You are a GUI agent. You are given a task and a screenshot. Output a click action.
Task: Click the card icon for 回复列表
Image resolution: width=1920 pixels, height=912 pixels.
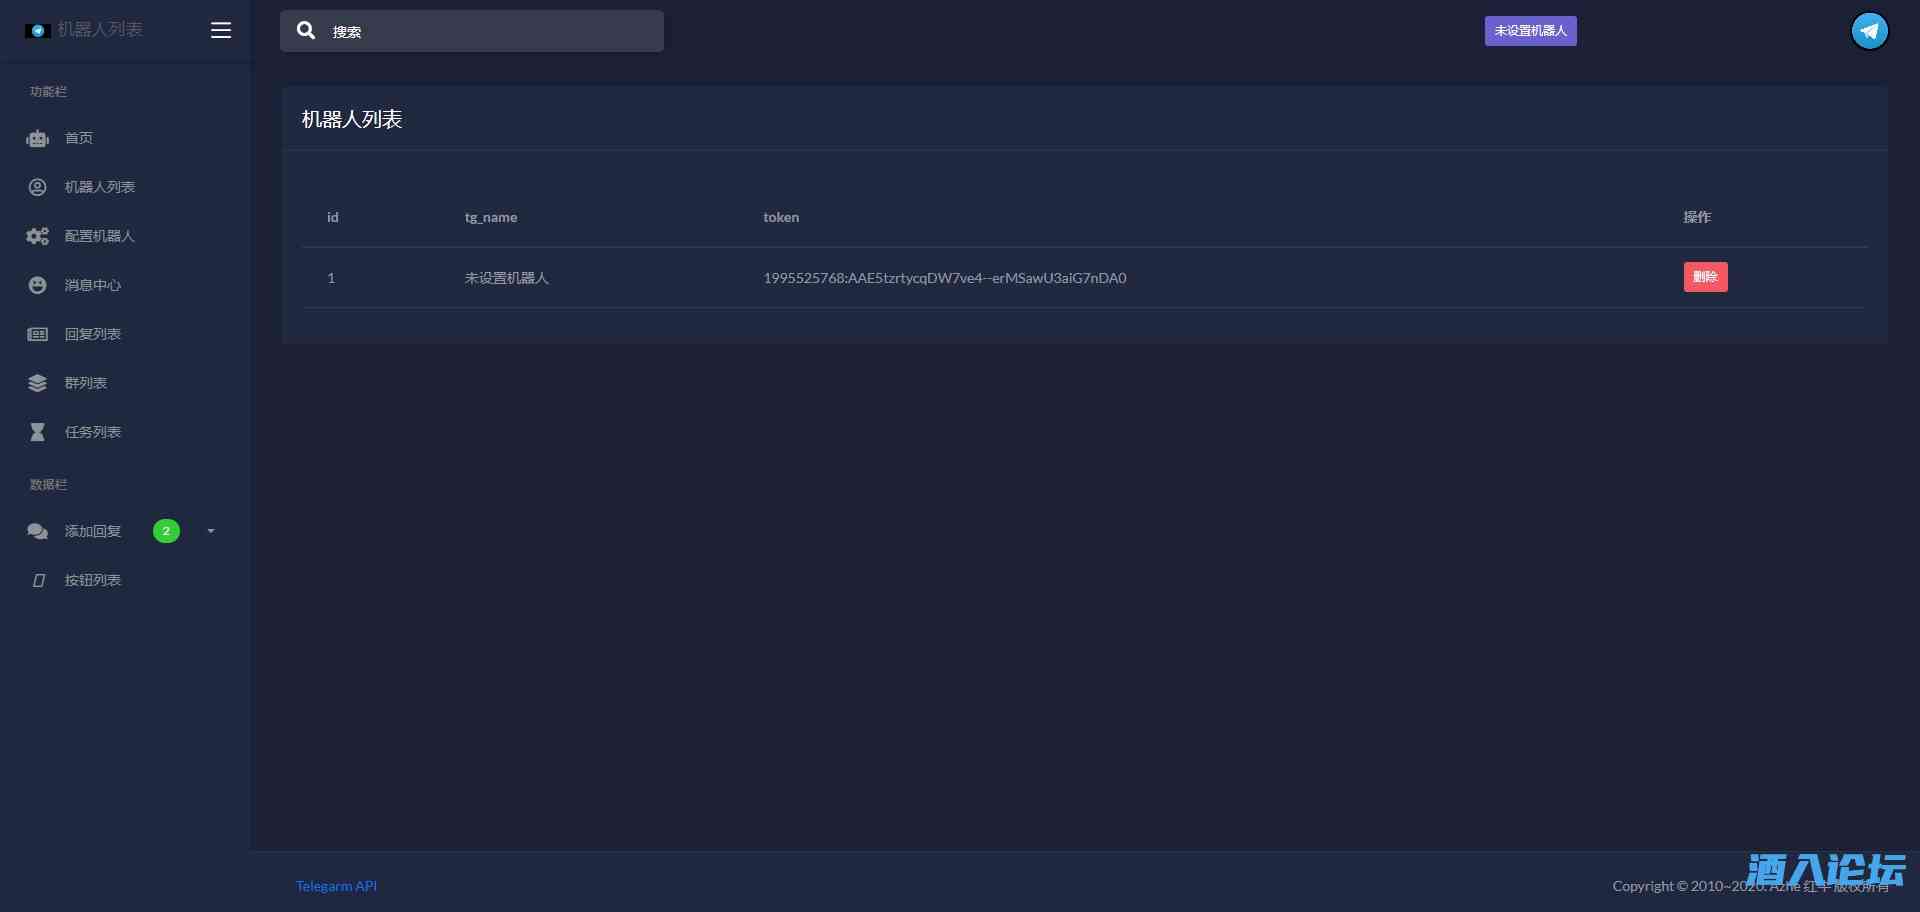point(38,334)
